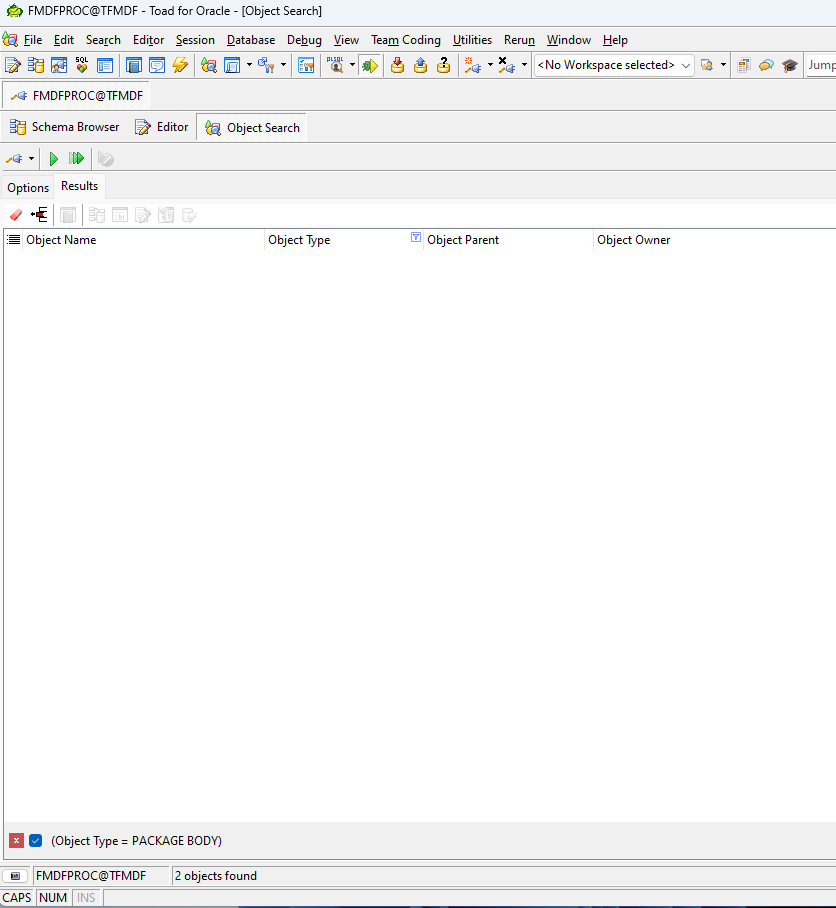Click the NUM indicator in status bar
Image resolution: width=836 pixels, height=908 pixels.
pos(53,898)
